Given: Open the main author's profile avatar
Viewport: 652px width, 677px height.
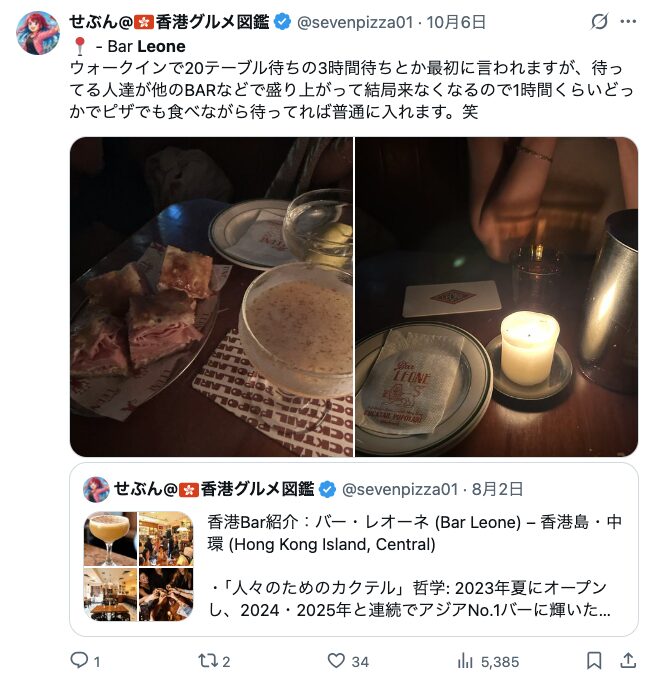Looking at the screenshot, I should [x=38, y=33].
